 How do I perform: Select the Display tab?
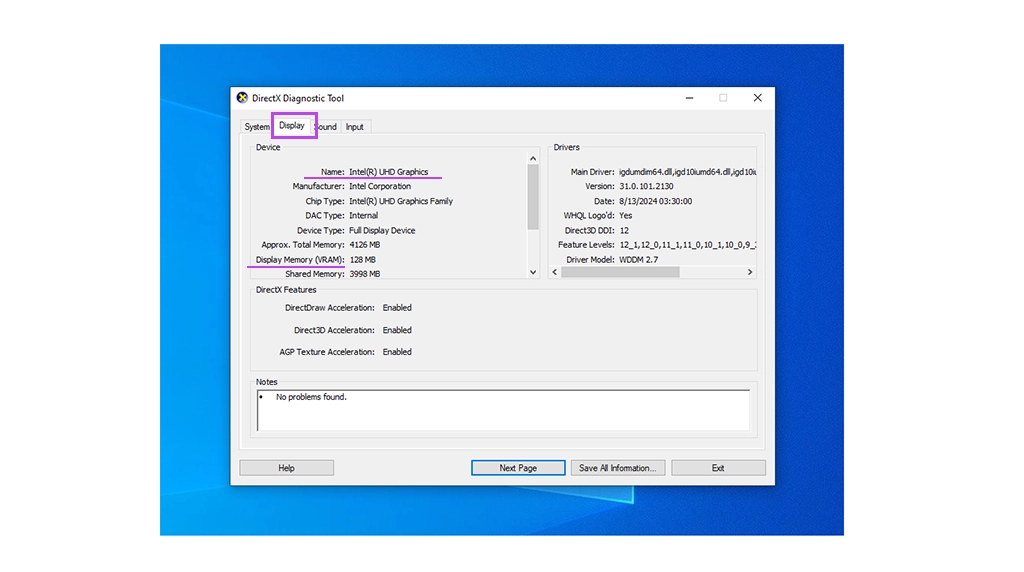click(x=292, y=125)
